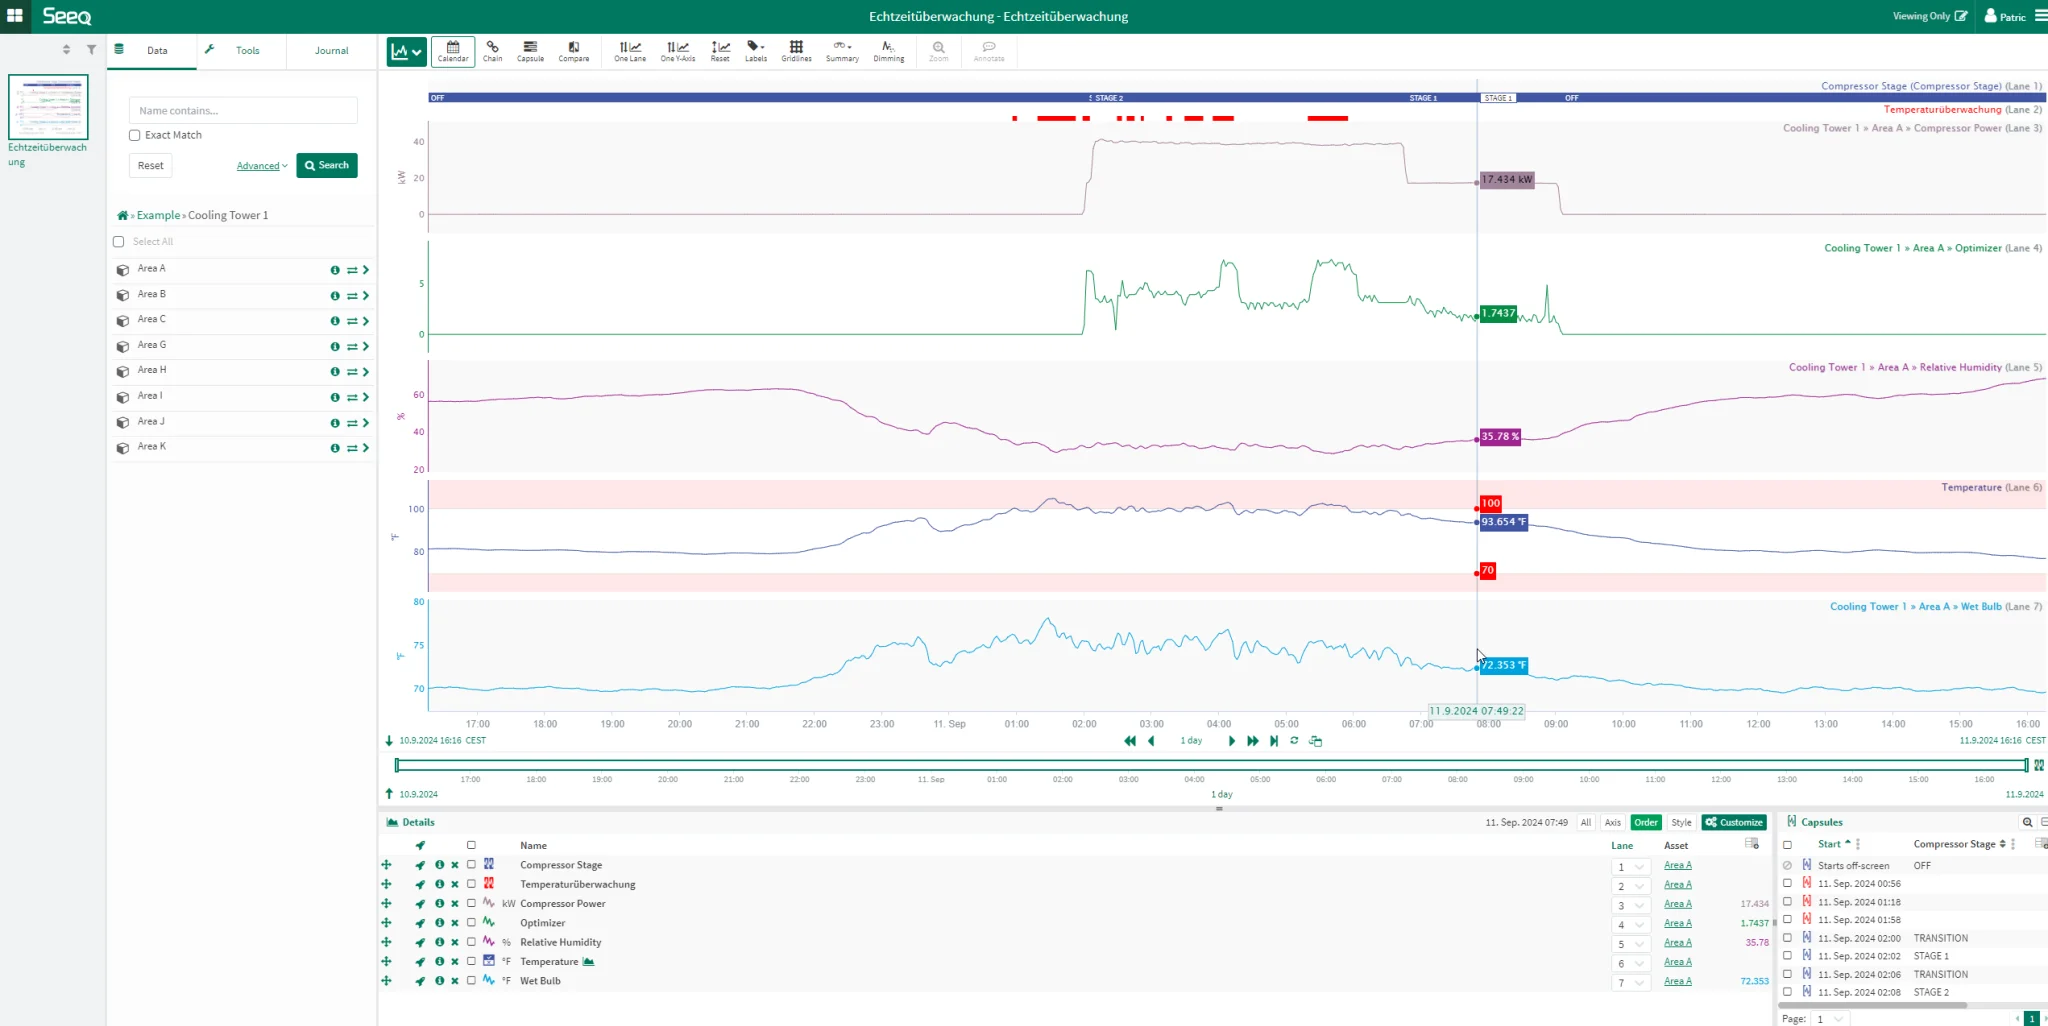Switch to Capsule time view
2048x1026 pixels.
click(530, 51)
